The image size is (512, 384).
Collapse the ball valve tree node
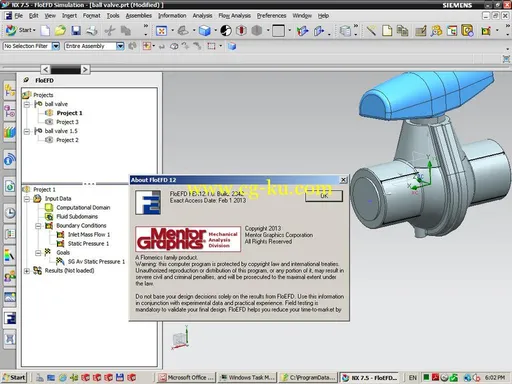click(x=27, y=104)
